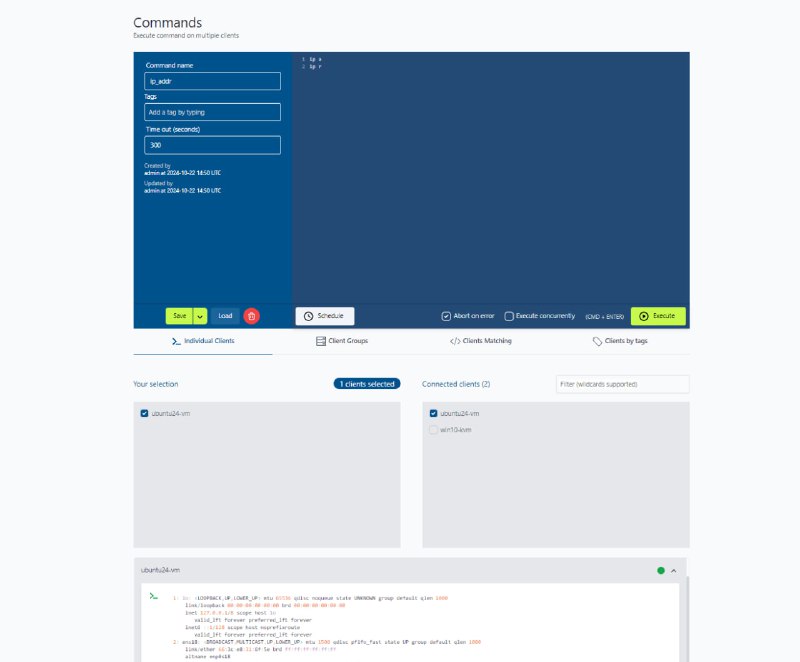
Task: Click the output panel vertical scrollbar
Action: [688, 619]
